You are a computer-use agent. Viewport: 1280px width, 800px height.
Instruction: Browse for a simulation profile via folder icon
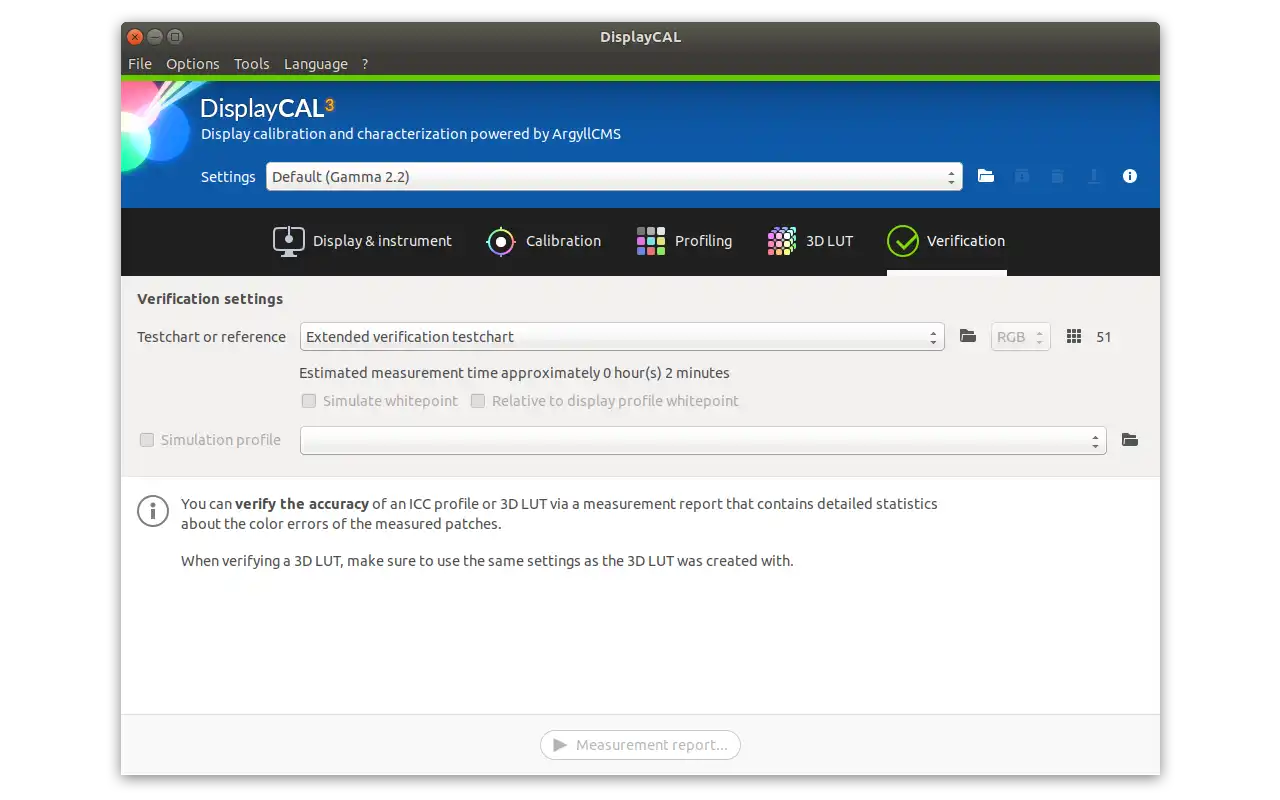tap(1130, 440)
